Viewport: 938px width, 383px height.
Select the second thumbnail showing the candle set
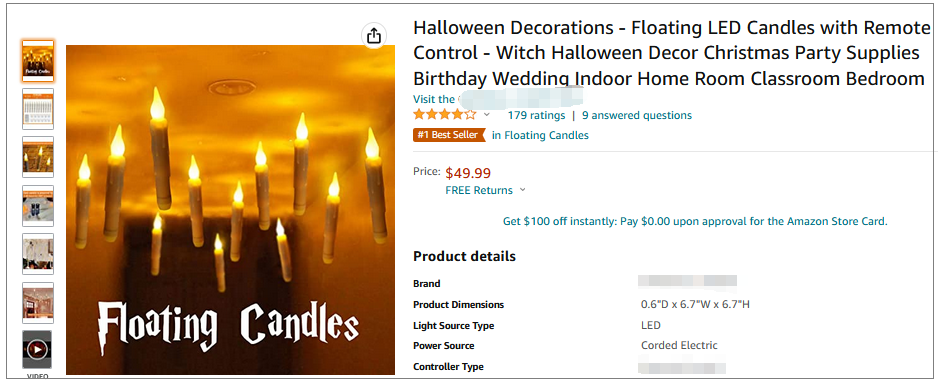point(38,109)
